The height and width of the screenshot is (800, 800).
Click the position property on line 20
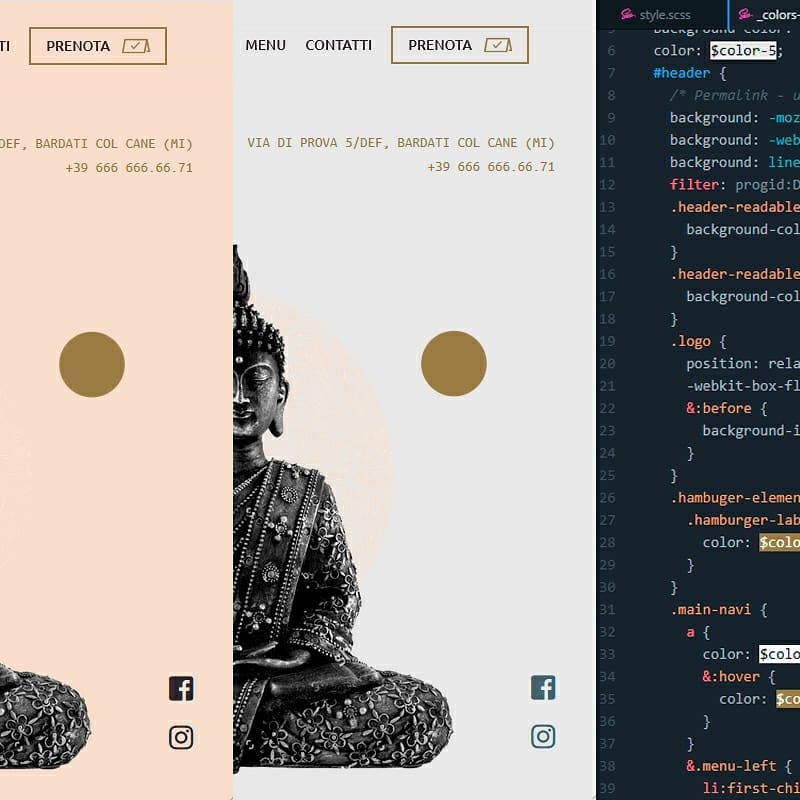(x=719, y=364)
